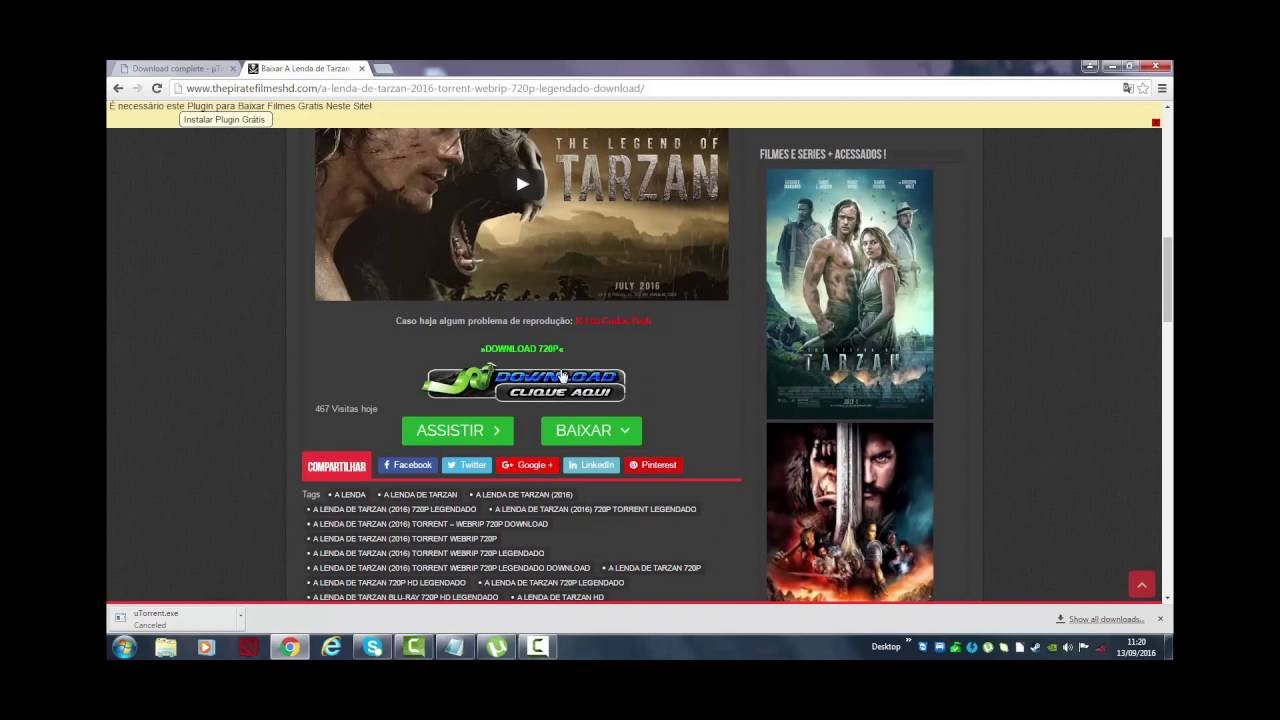Click the green ASSISTIR button
Screen dimensions: 1280x720
pos(458,431)
